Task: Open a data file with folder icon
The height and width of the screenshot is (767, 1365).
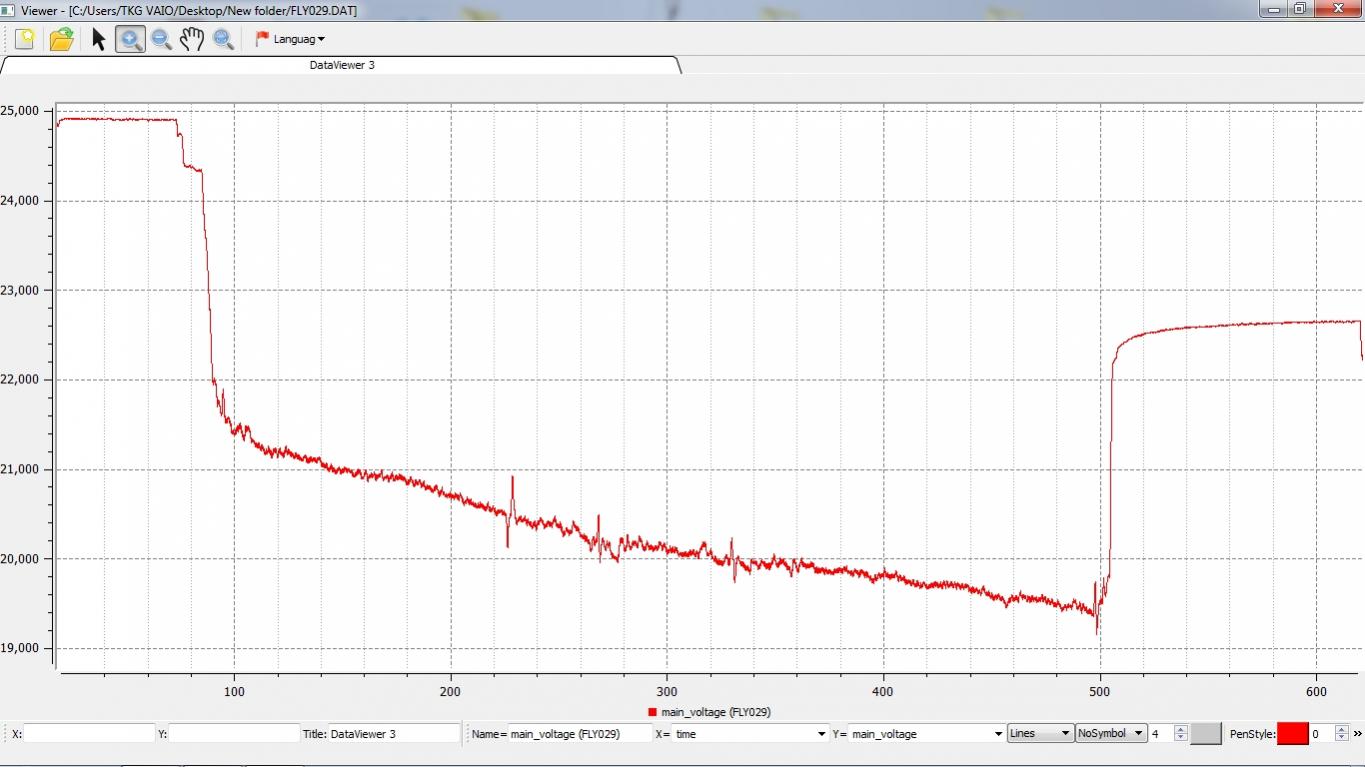Action: point(61,39)
